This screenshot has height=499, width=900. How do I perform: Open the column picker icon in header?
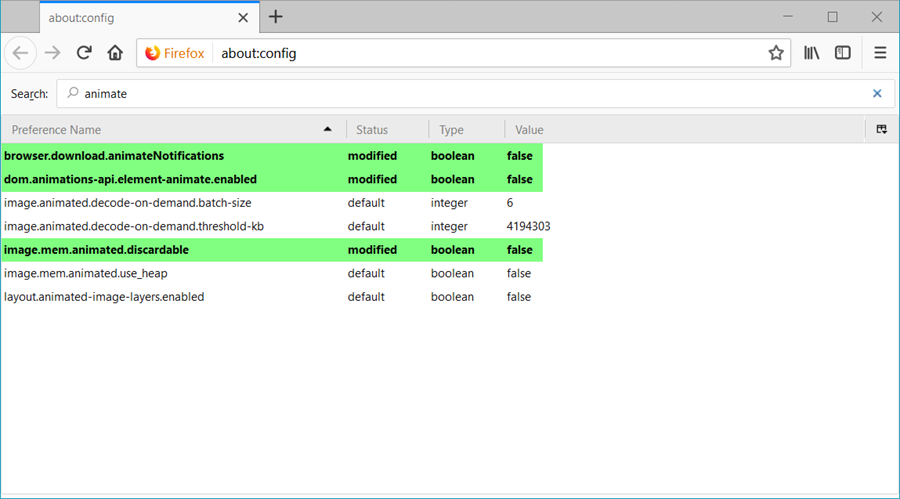[882, 129]
